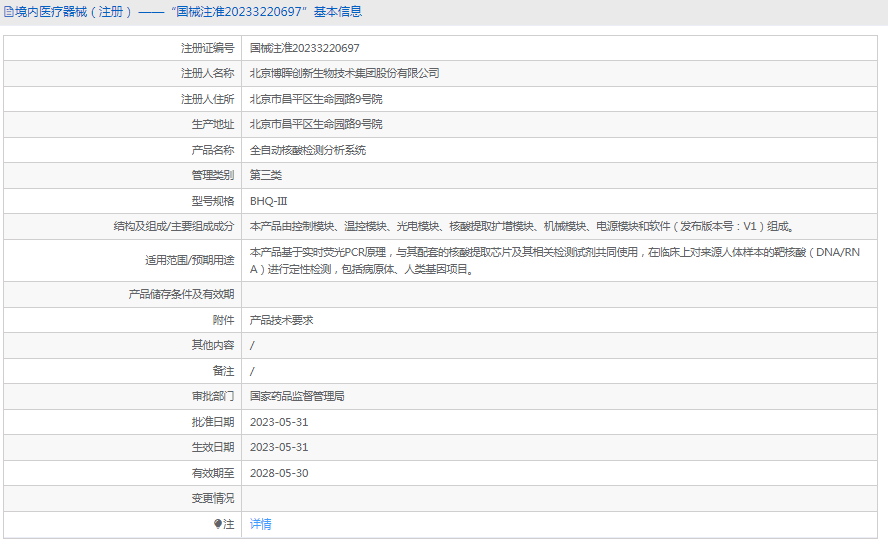Select the value 产品技术要求
Viewport: 888px width, 548px height.
(x=281, y=320)
